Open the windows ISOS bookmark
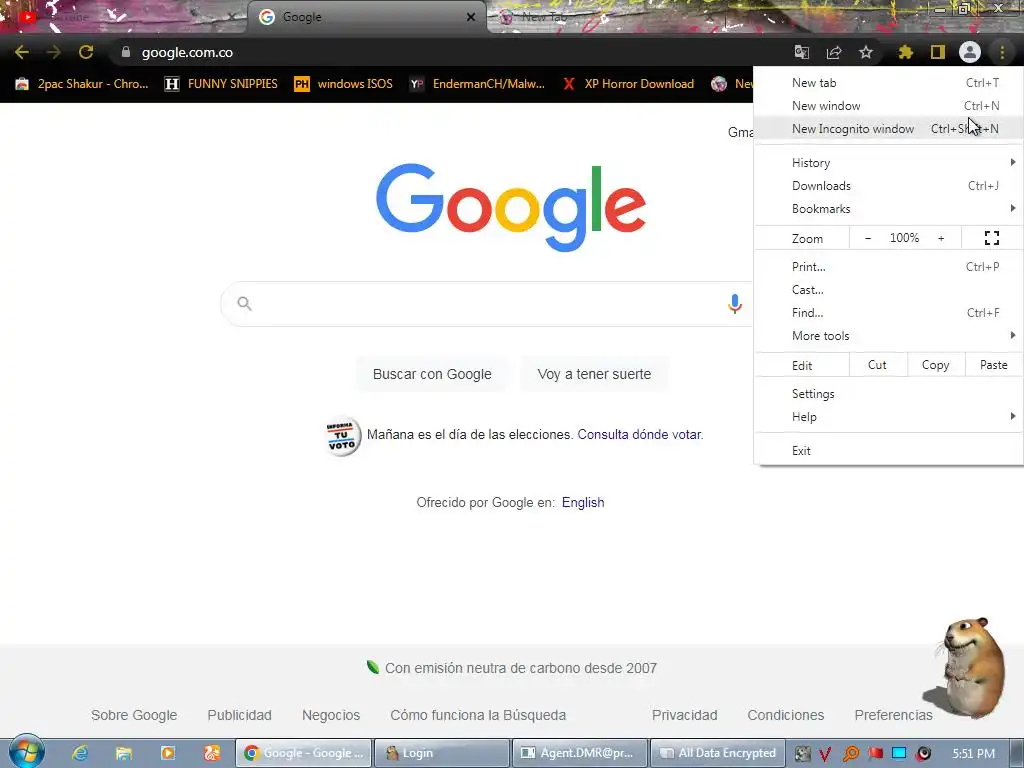Viewport: 1024px width, 768px height. (x=344, y=84)
